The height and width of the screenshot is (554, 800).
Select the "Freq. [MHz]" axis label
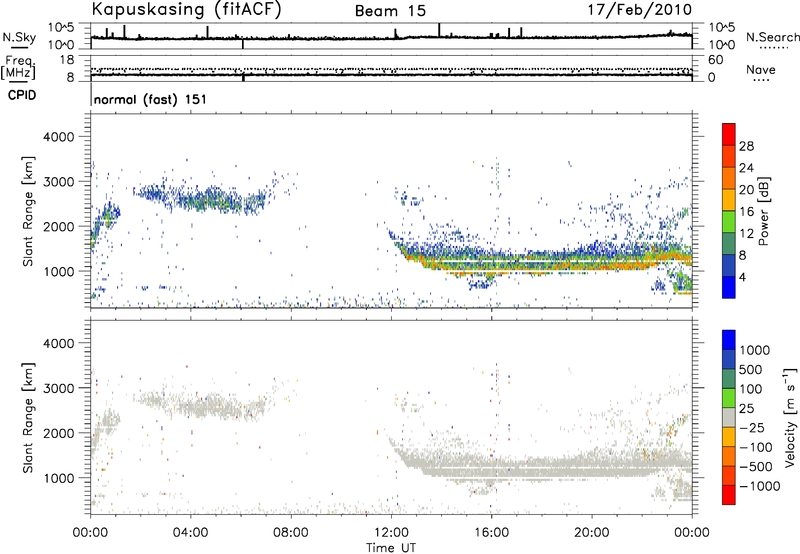tap(18, 67)
